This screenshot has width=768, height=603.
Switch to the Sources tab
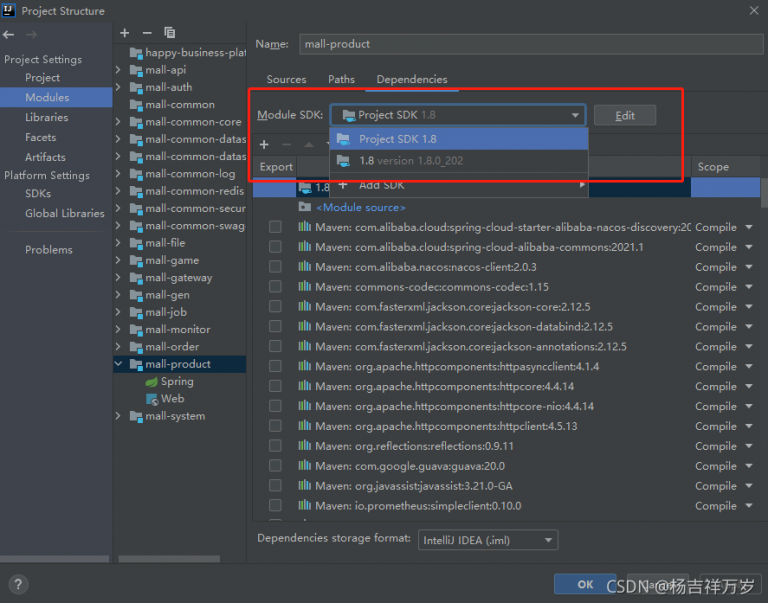click(286, 79)
